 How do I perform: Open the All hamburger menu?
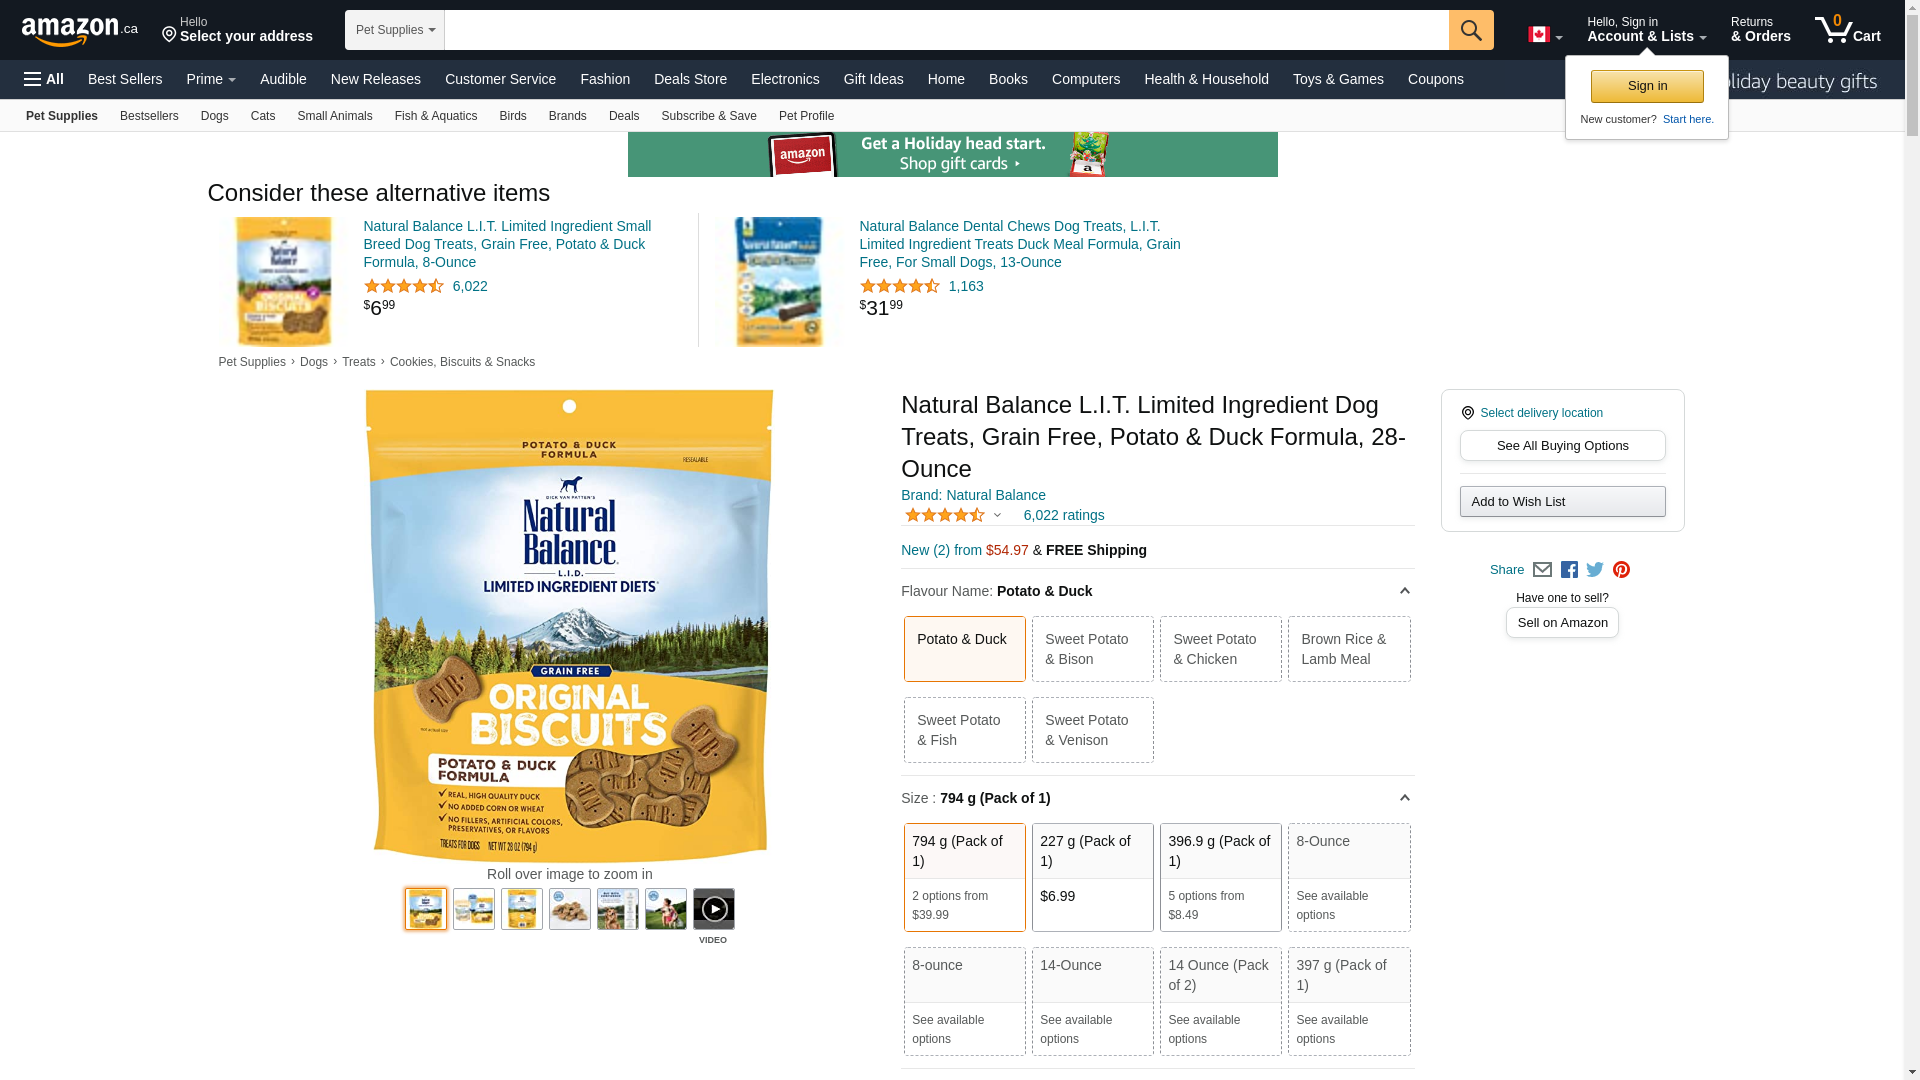(44, 79)
